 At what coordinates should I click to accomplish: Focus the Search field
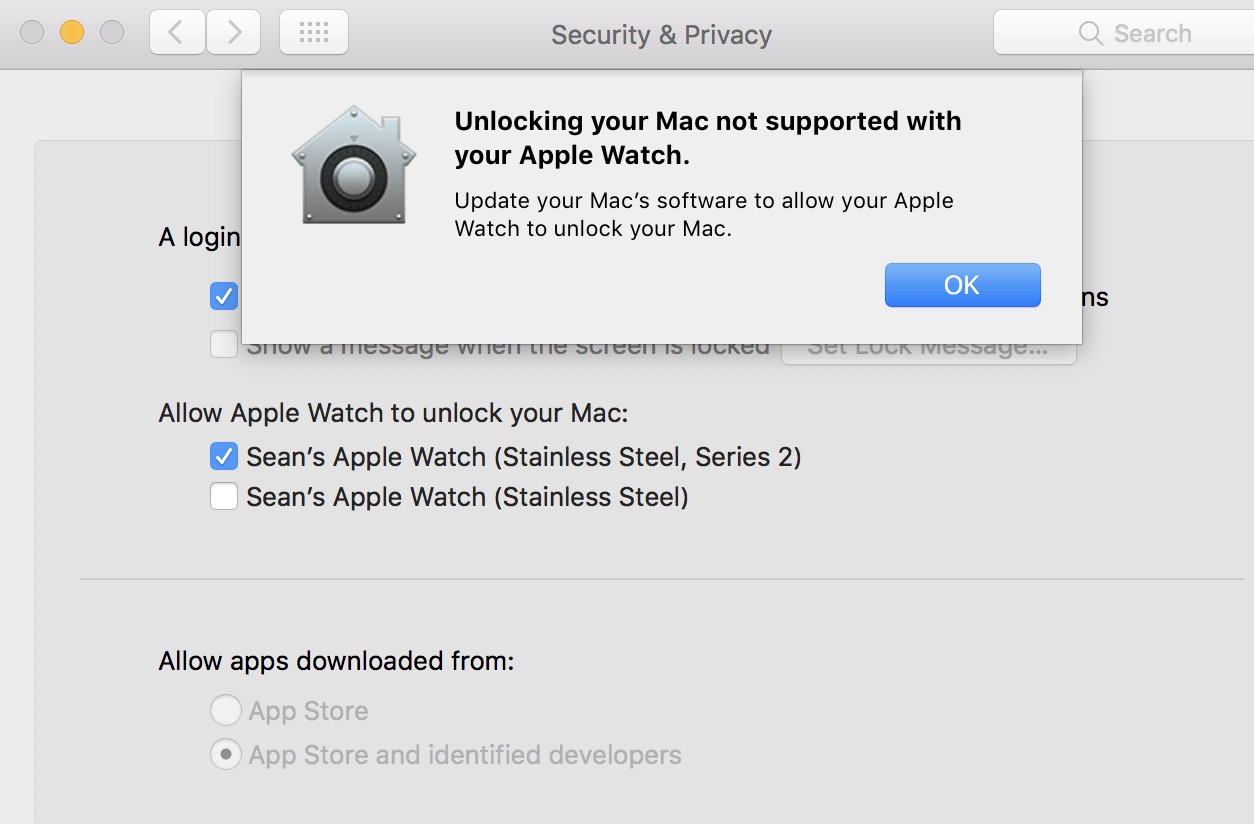click(1124, 33)
